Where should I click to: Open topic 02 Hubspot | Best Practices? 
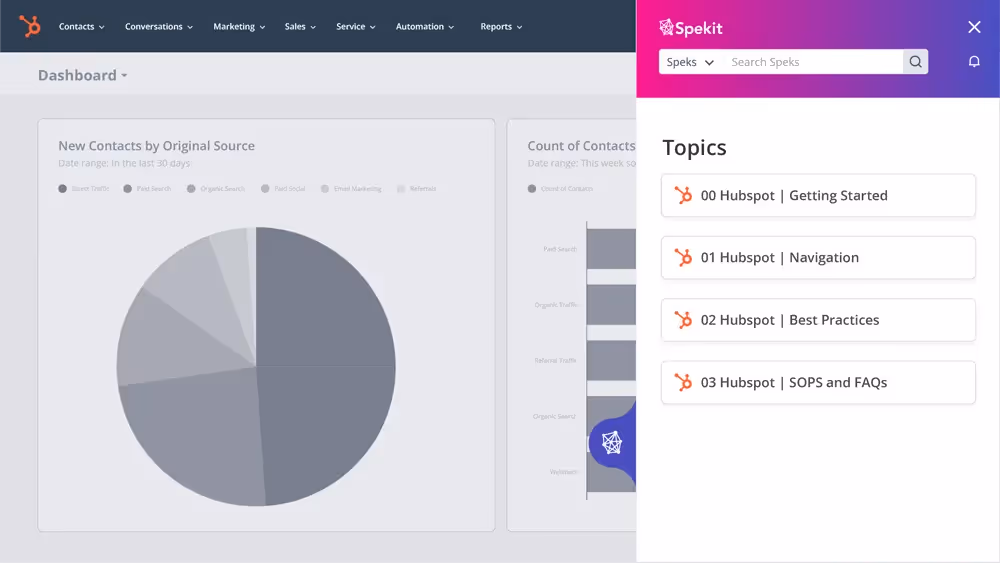click(x=818, y=320)
